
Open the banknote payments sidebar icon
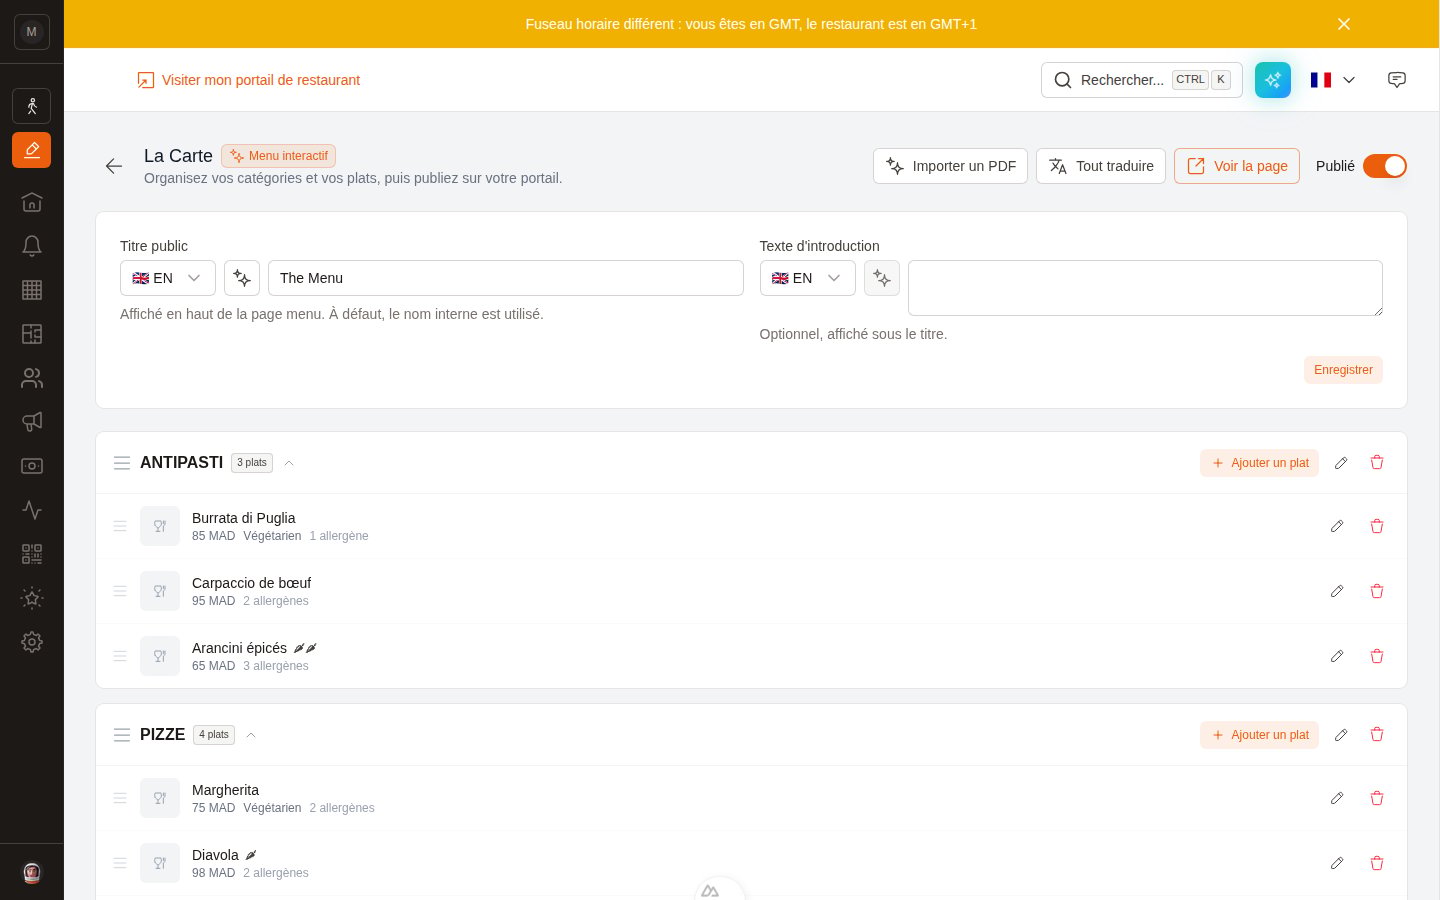[x=32, y=466]
